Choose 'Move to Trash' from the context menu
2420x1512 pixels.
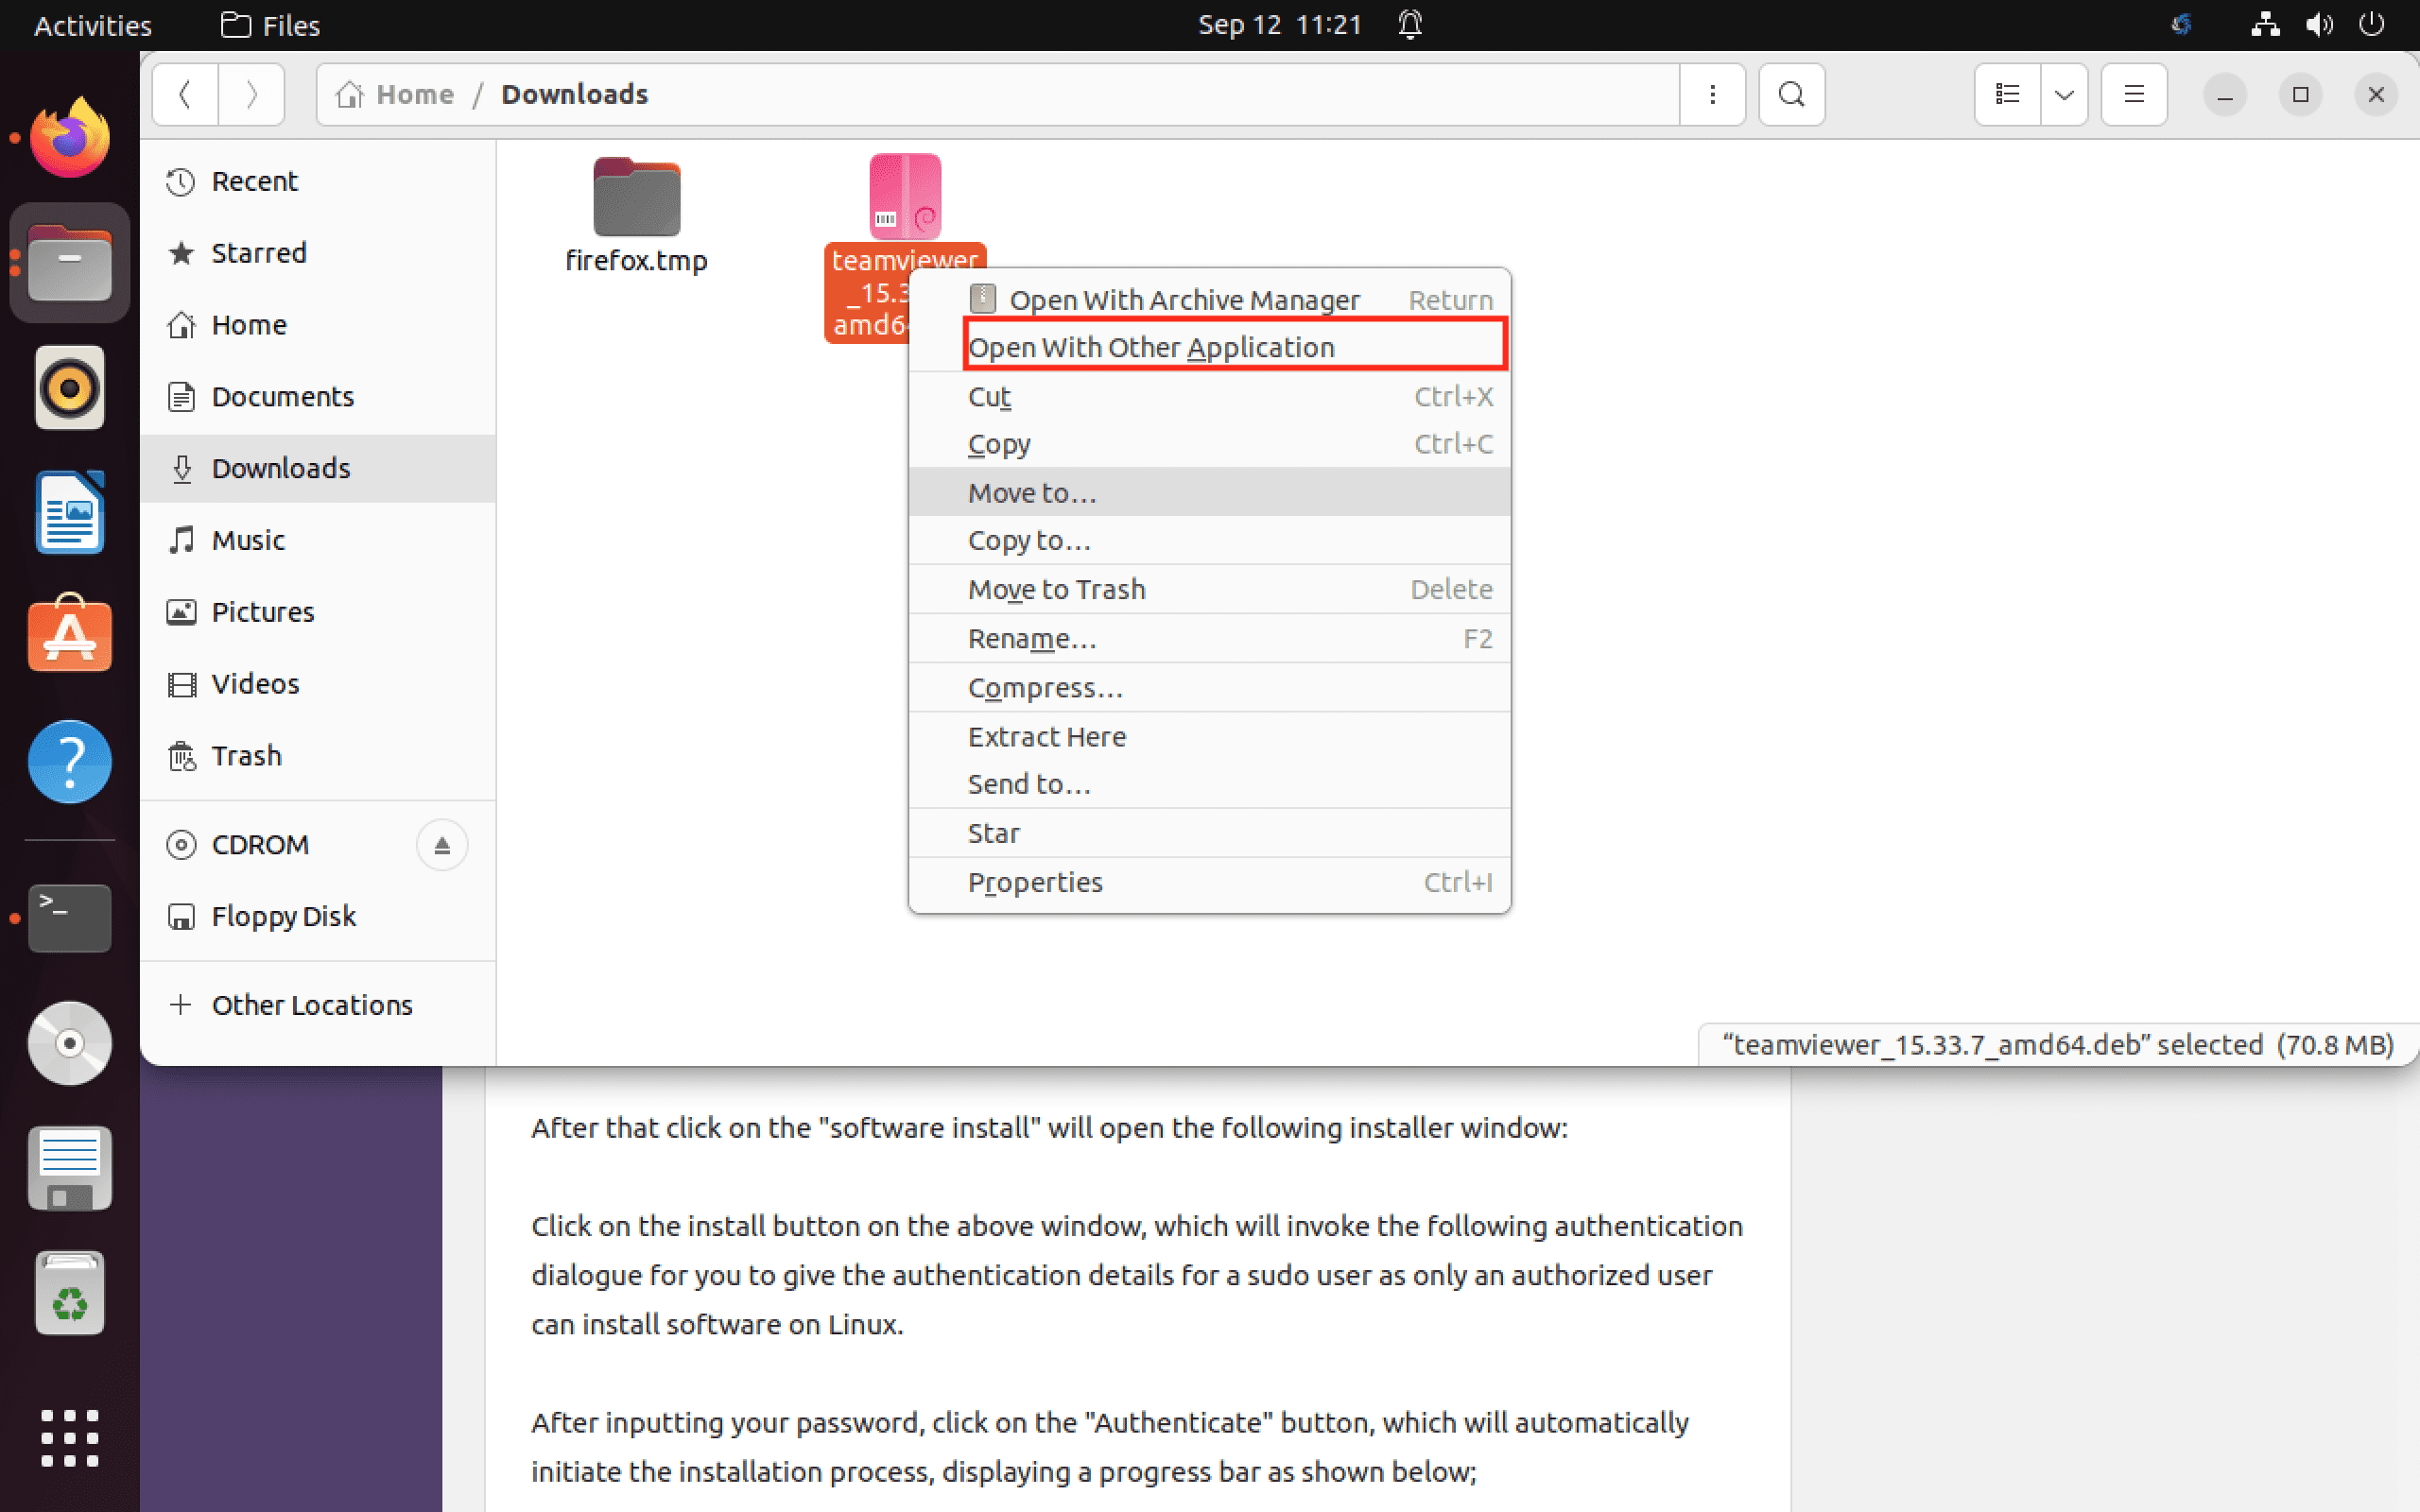tap(1056, 589)
